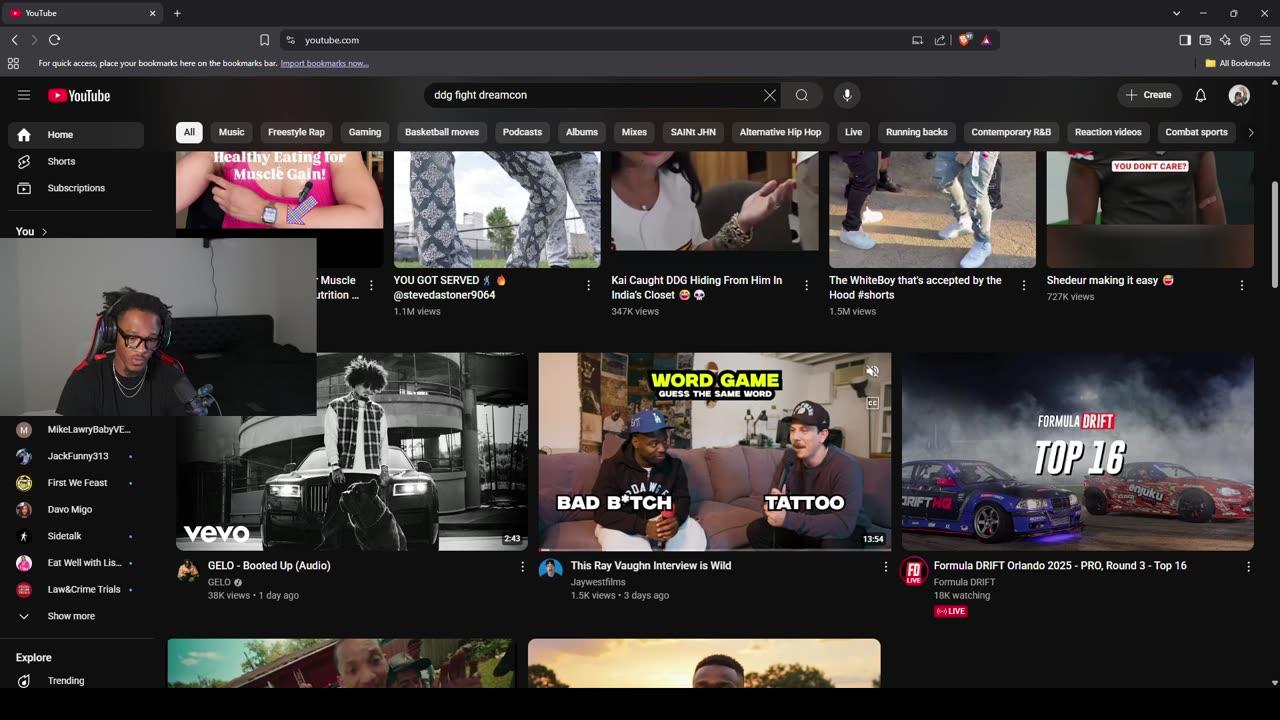
Task: Open the Brave wallet icon
Action: [1205, 40]
